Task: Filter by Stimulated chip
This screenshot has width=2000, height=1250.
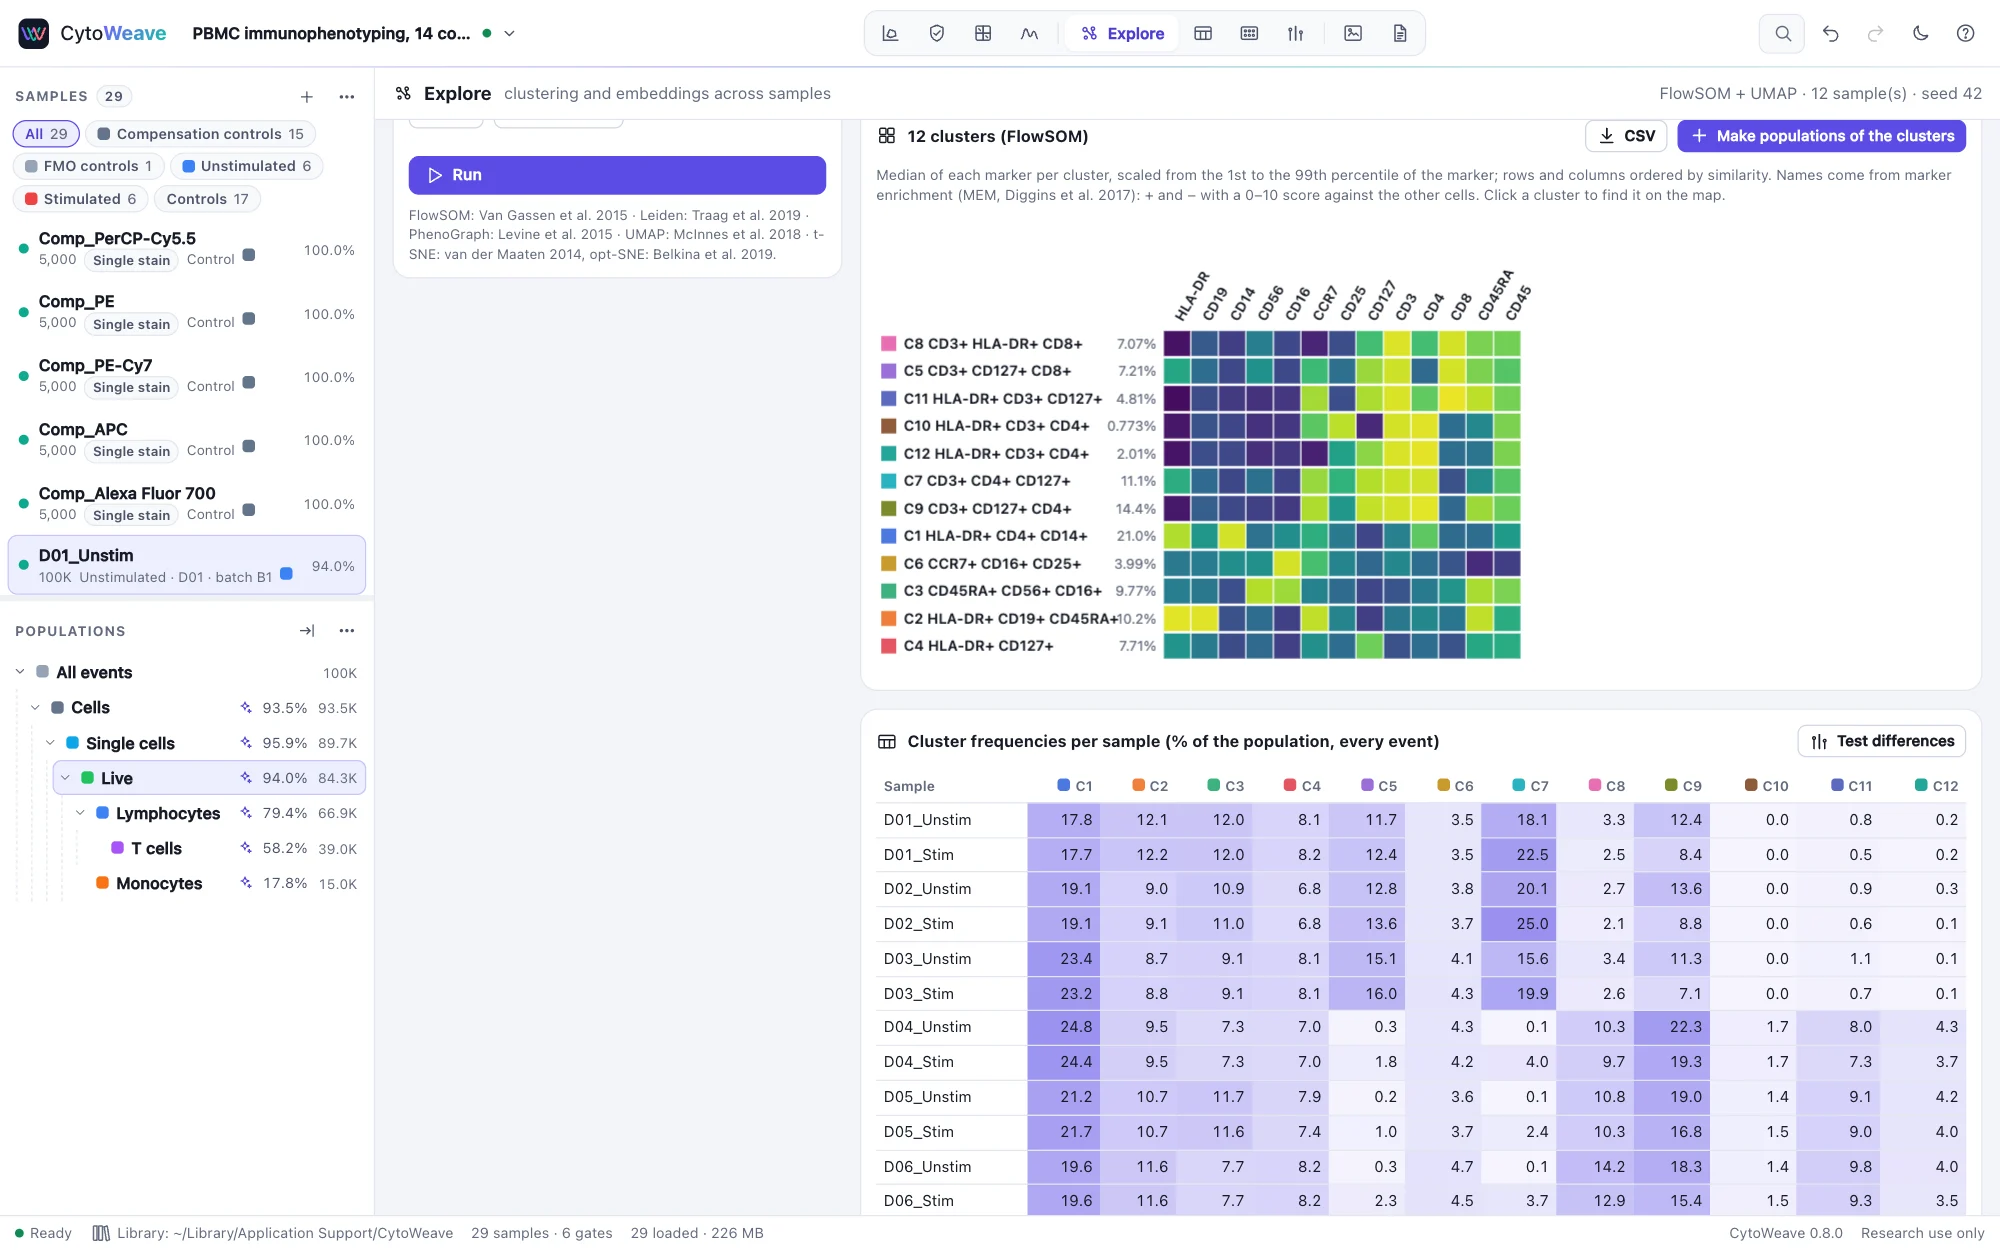Action: pos(80,199)
